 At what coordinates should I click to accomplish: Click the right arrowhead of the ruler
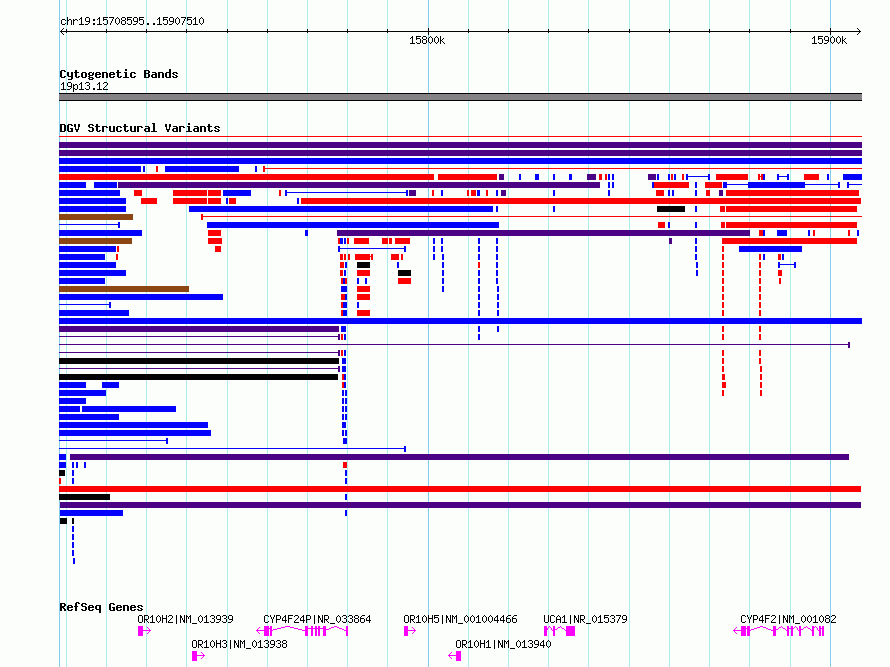858,31
